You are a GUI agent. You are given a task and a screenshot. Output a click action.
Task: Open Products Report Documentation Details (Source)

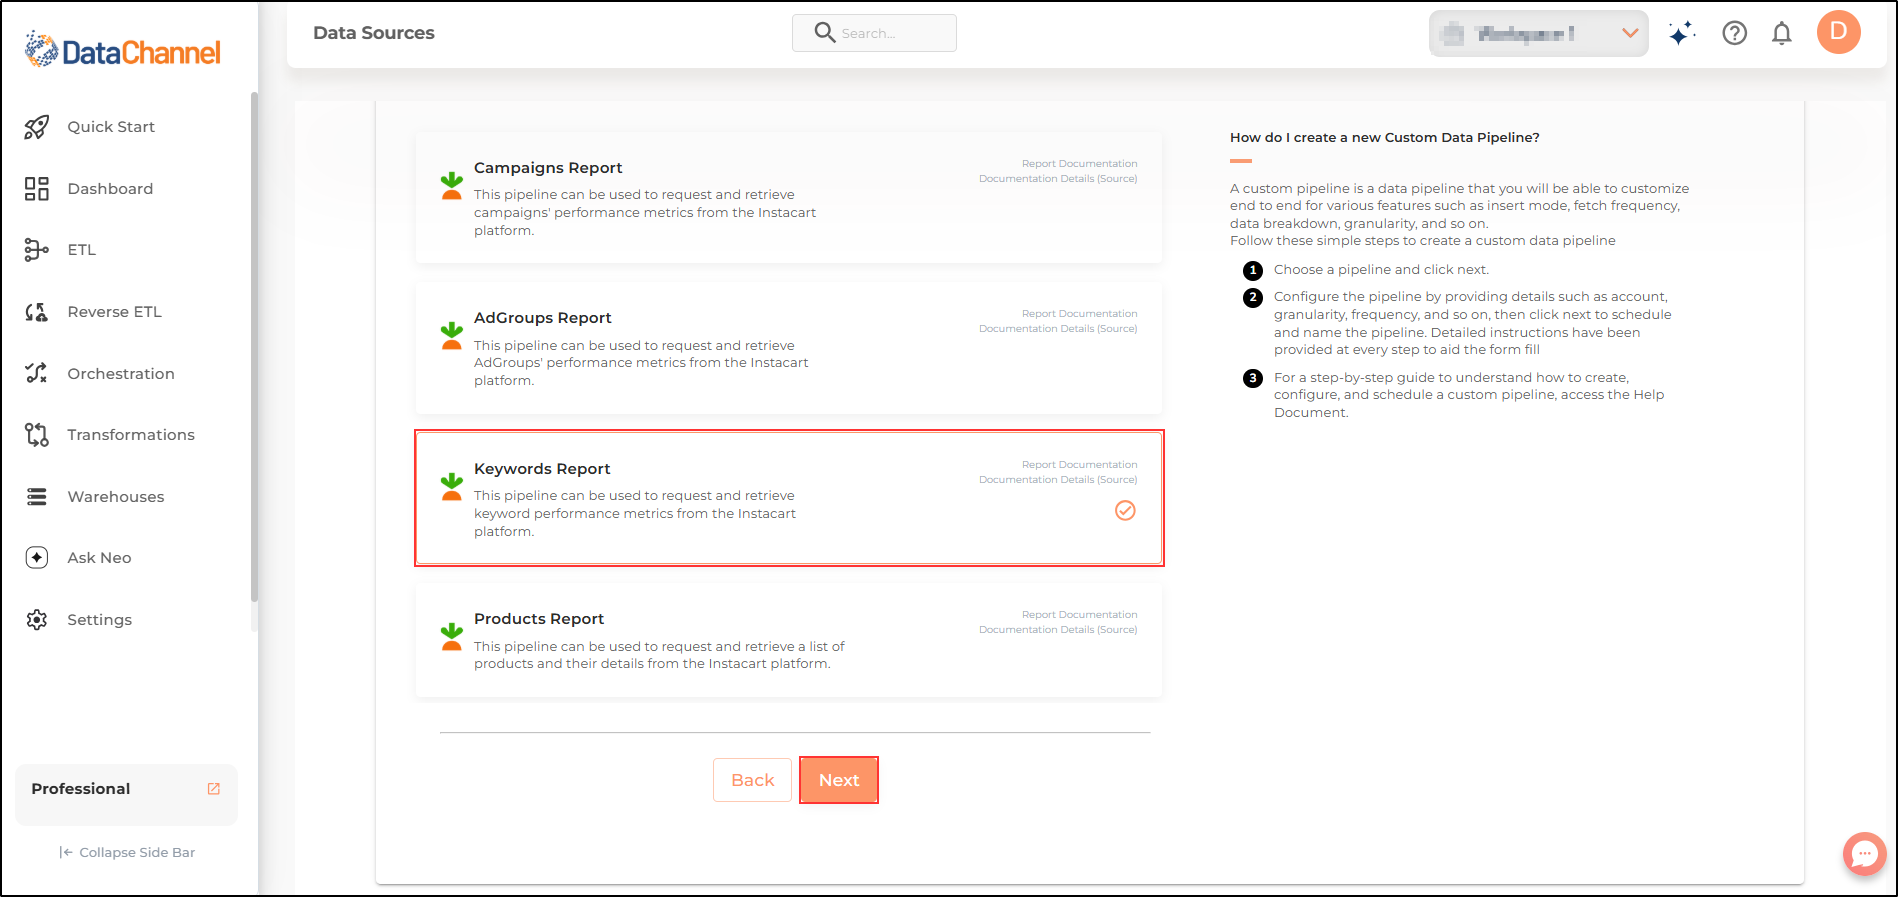pyautogui.click(x=1058, y=630)
